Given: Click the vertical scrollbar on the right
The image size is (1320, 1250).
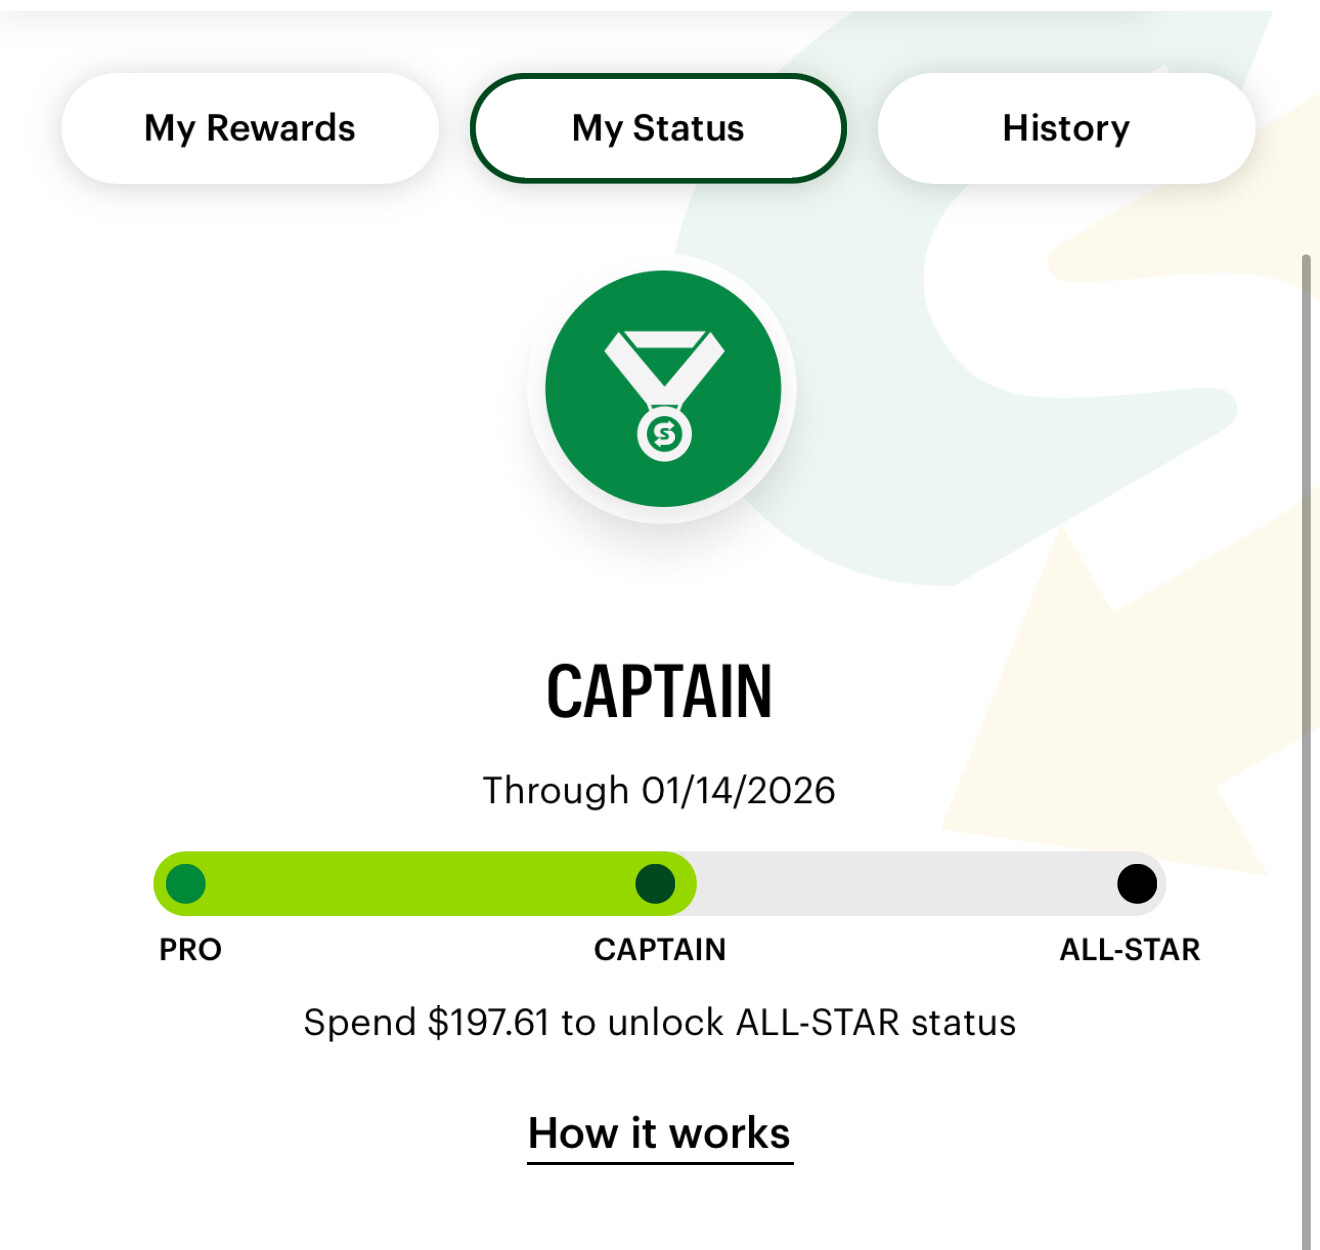Looking at the screenshot, I should point(1306,700).
